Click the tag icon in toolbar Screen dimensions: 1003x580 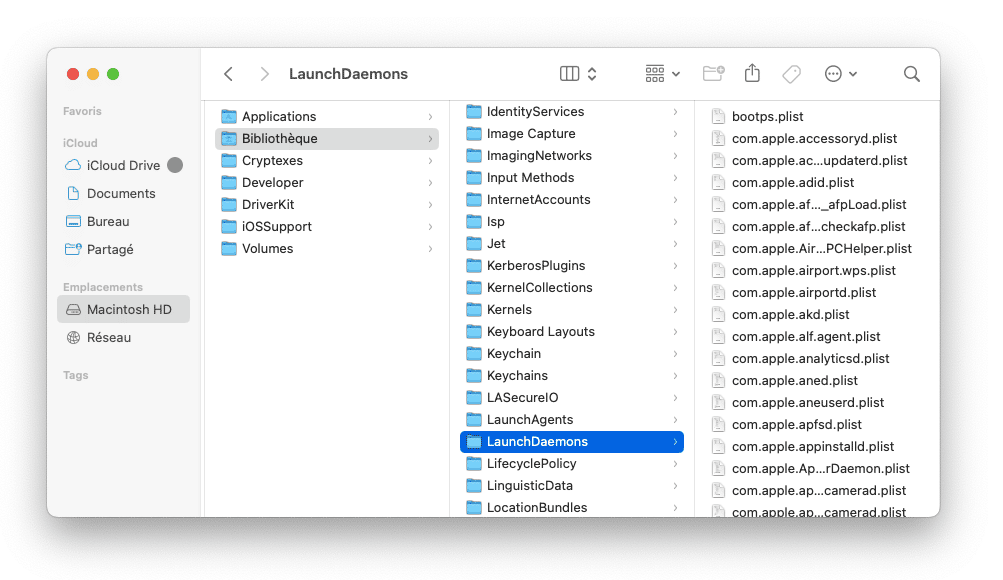[791, 74]
